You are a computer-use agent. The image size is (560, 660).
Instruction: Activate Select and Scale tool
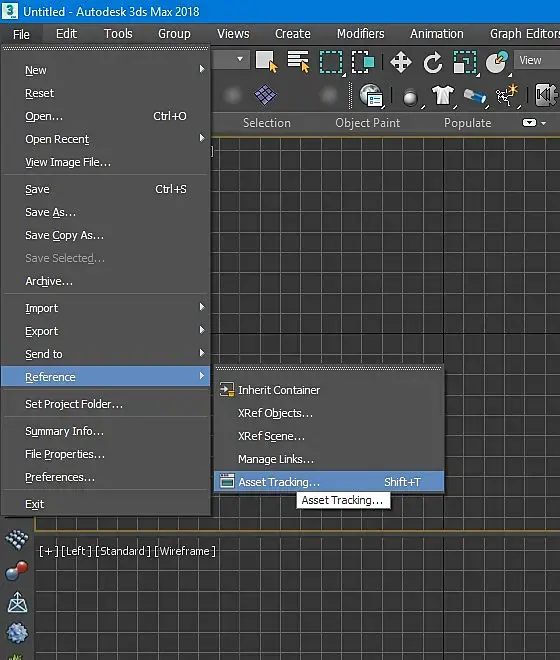pyautogui.click(x=464, y=62)
